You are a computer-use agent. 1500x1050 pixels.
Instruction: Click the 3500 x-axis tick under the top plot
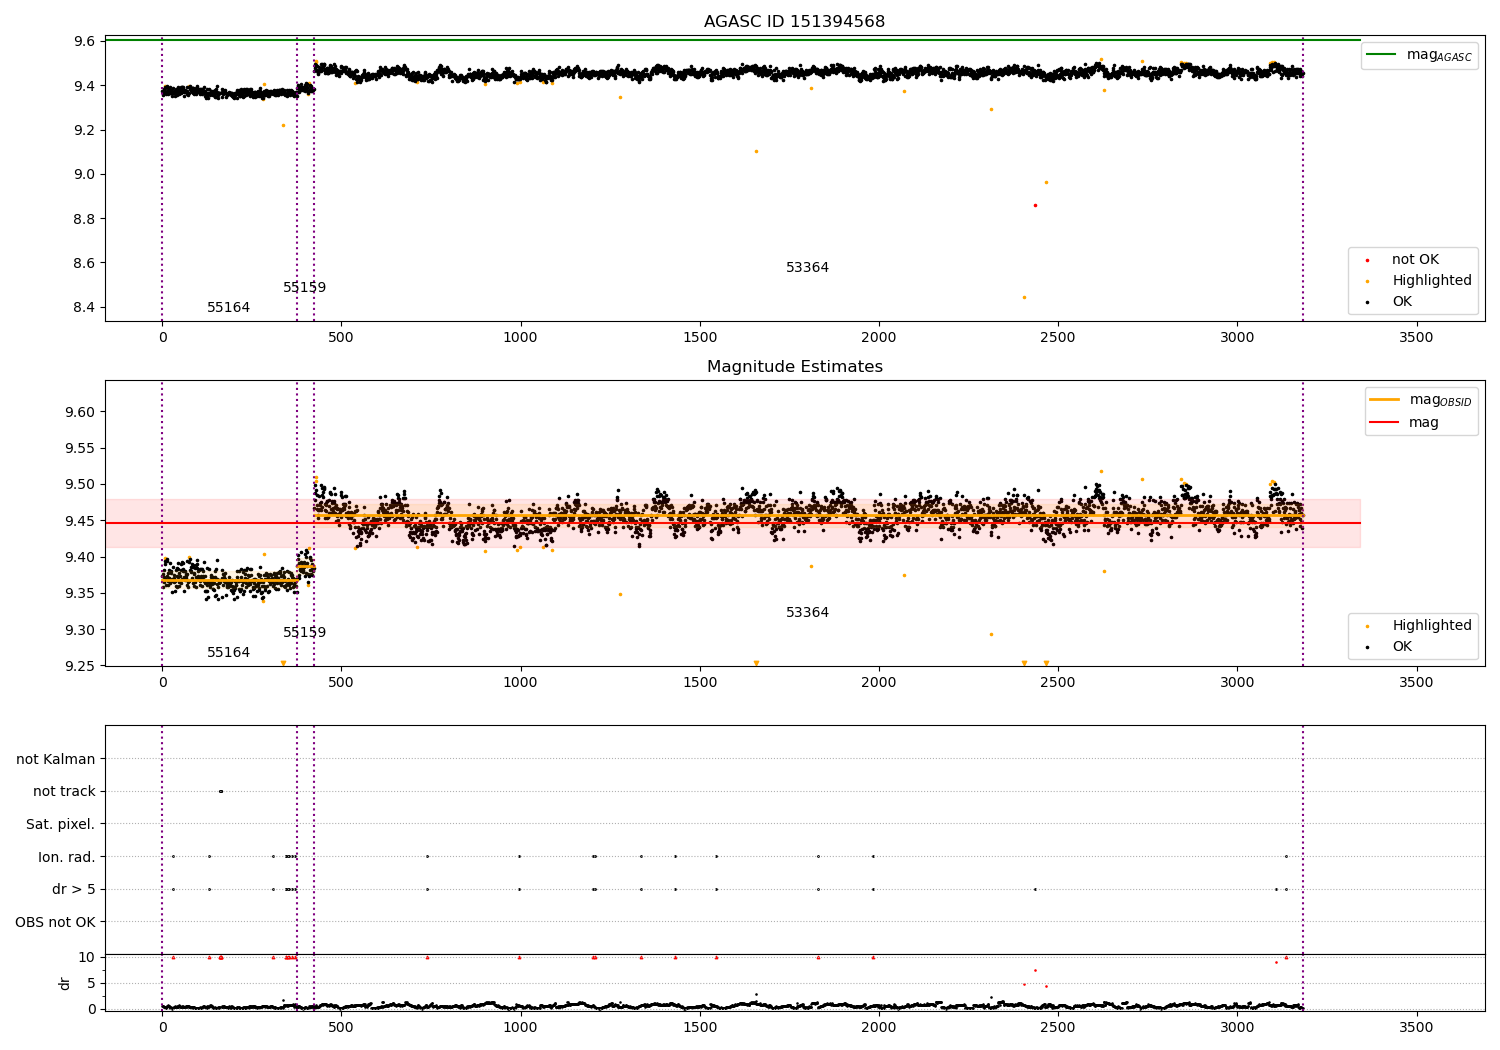pyautogui.click(x=1416, y=338)
